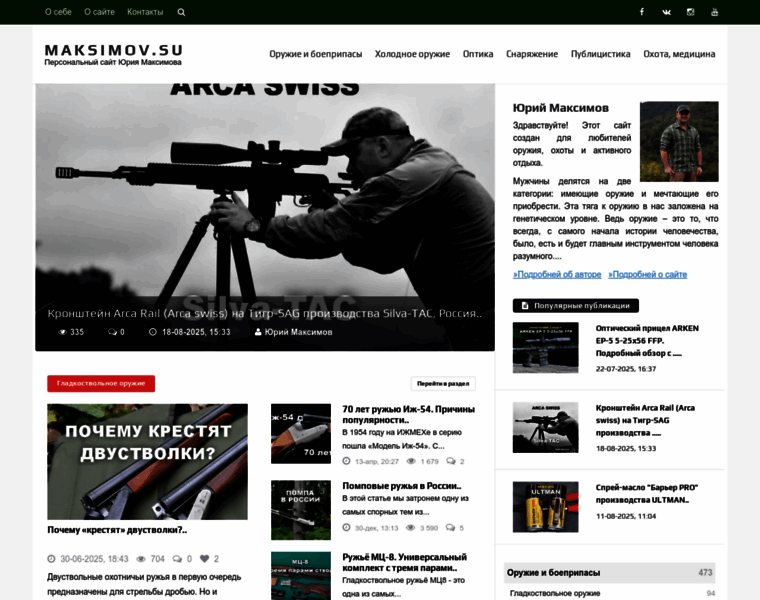This screenshot has height=600, width=760.
Task: Click the author photo of Юрий Максимов
Action: pyautogui.click(x=679, y=142)
